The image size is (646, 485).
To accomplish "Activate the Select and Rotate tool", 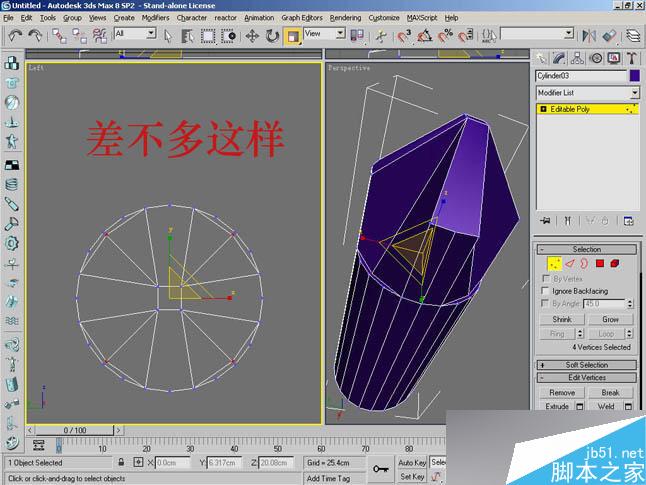I will [x=272, y=36].
